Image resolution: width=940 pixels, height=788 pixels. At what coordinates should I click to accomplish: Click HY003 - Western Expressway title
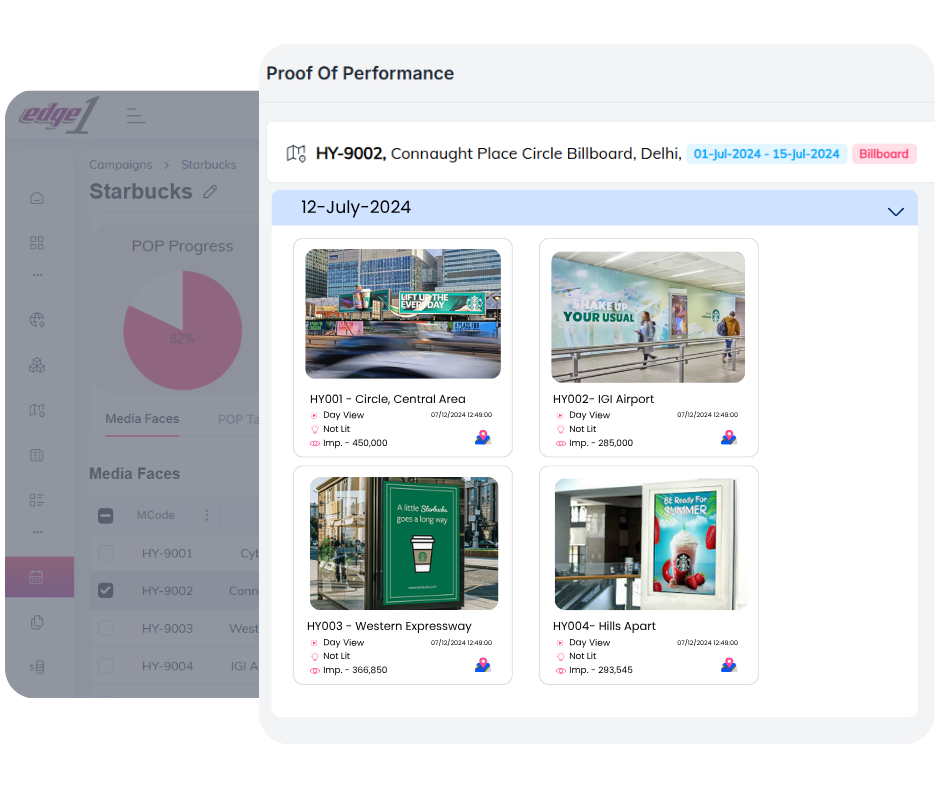tap(389, 626)
